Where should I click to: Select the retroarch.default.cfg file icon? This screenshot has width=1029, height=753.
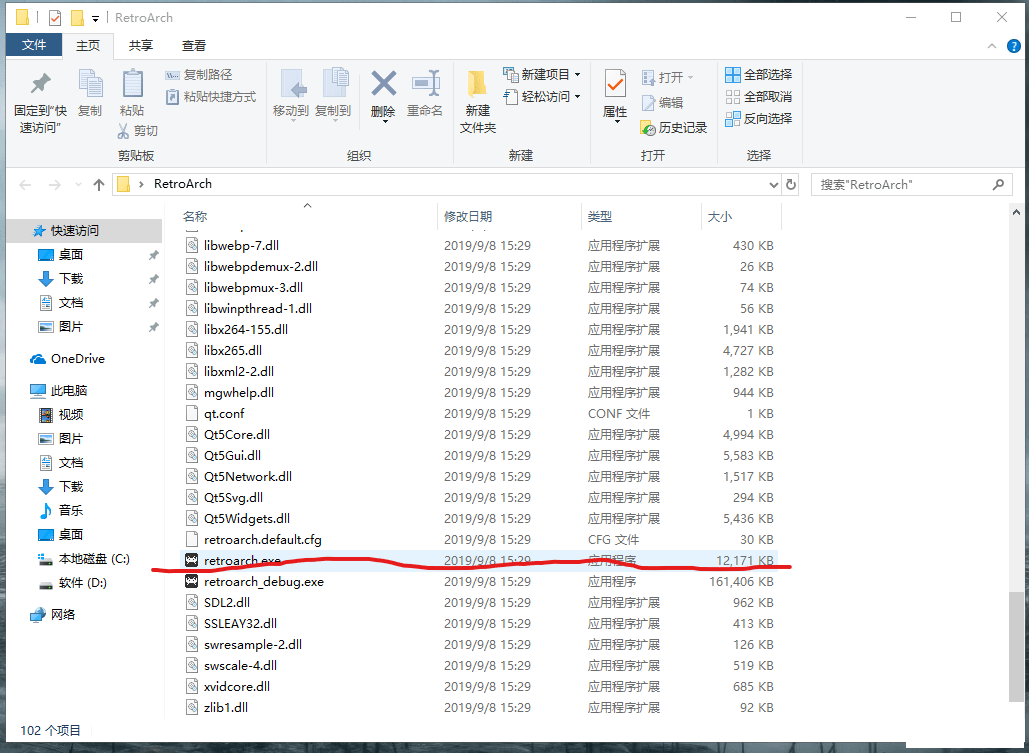[x=192, y=540]
